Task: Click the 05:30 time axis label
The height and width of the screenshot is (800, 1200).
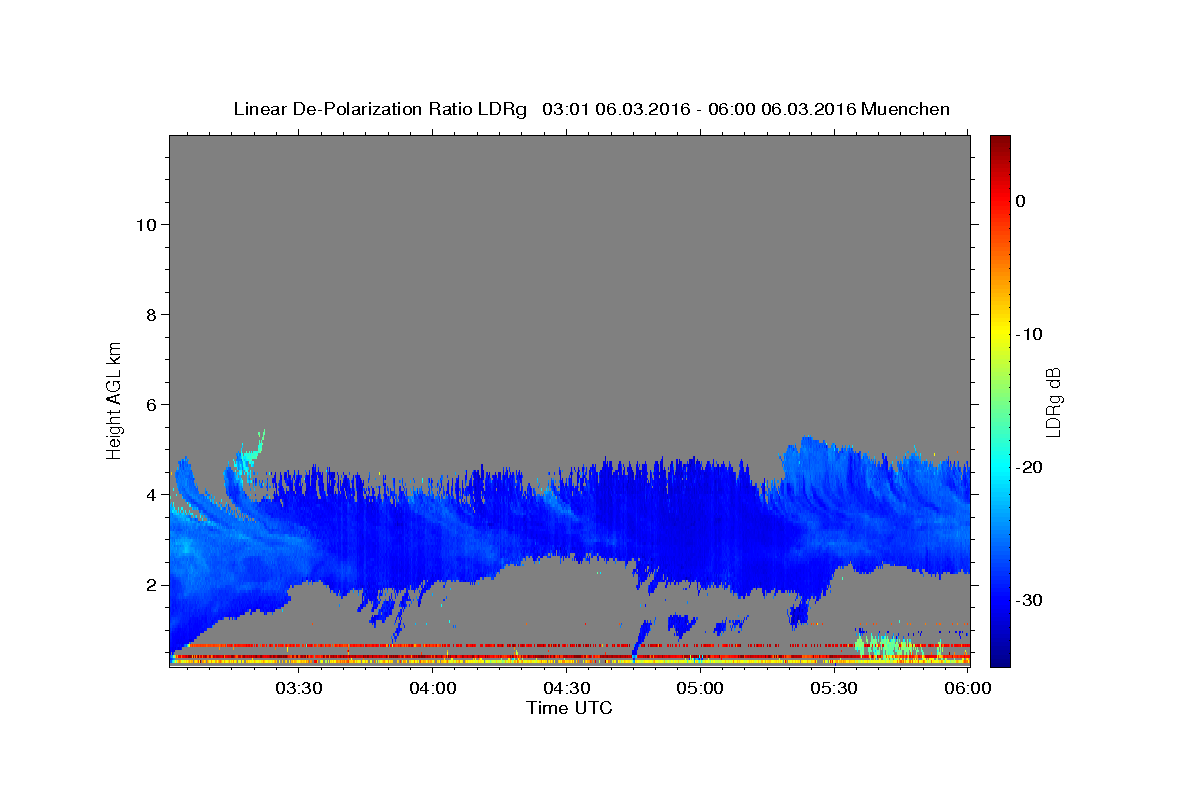Action: click(834, 690)
